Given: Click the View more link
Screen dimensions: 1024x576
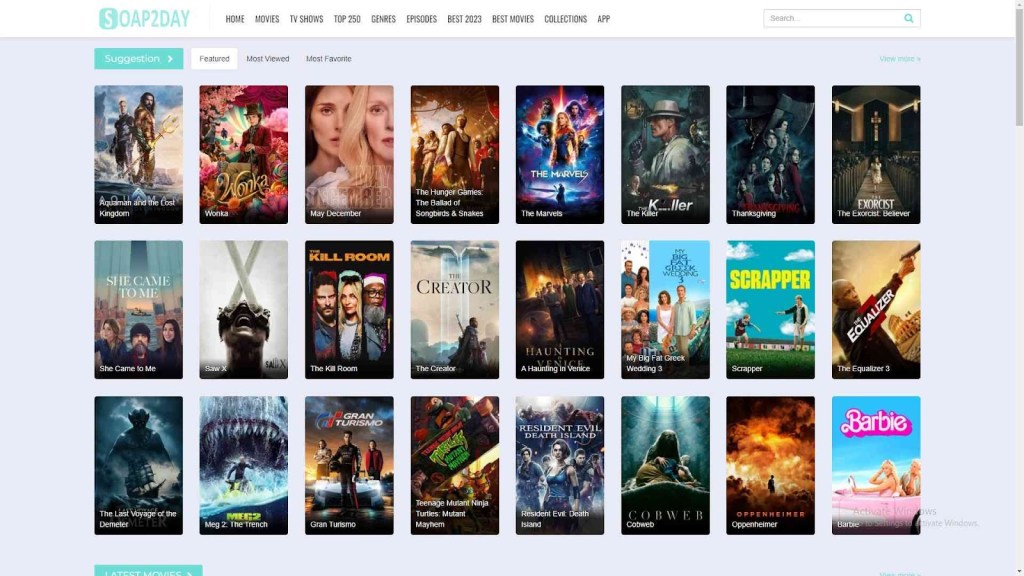Looking at the screenshot, I should (x=899, y=59).
